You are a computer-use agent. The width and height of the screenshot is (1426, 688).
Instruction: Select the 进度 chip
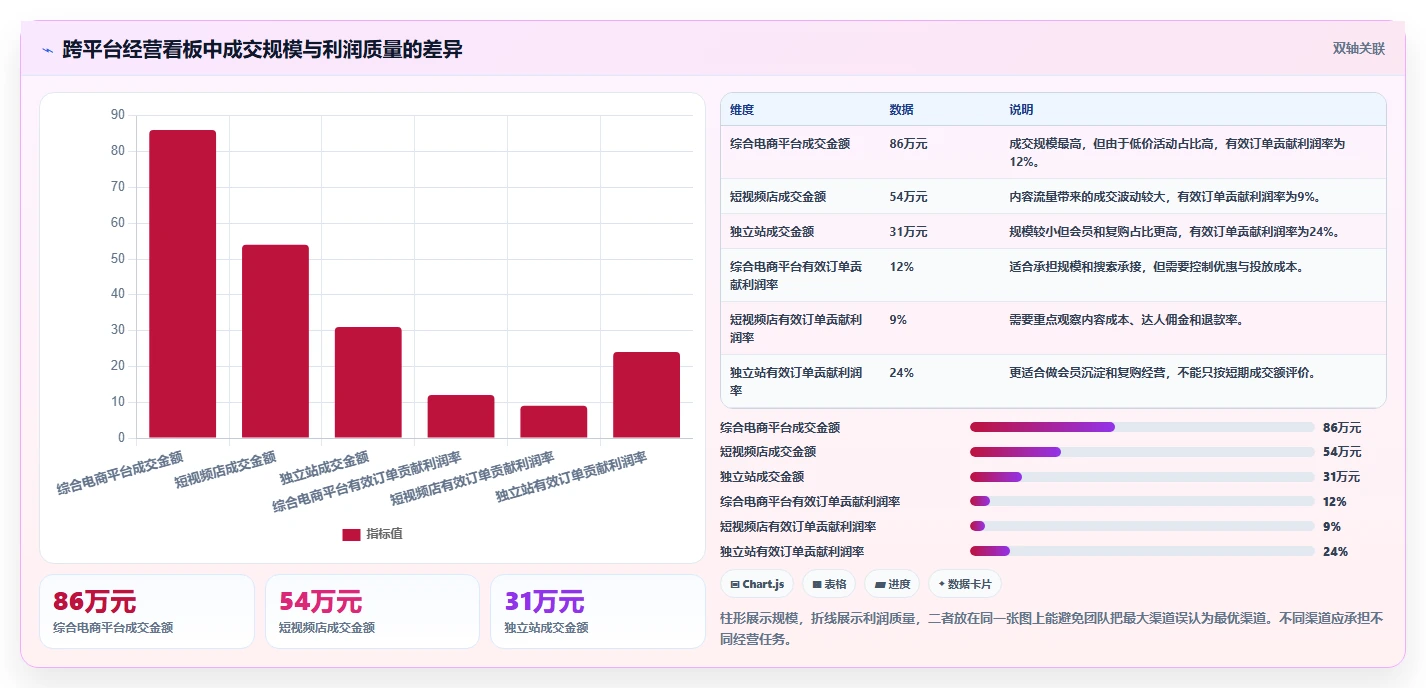coord(892,584)
